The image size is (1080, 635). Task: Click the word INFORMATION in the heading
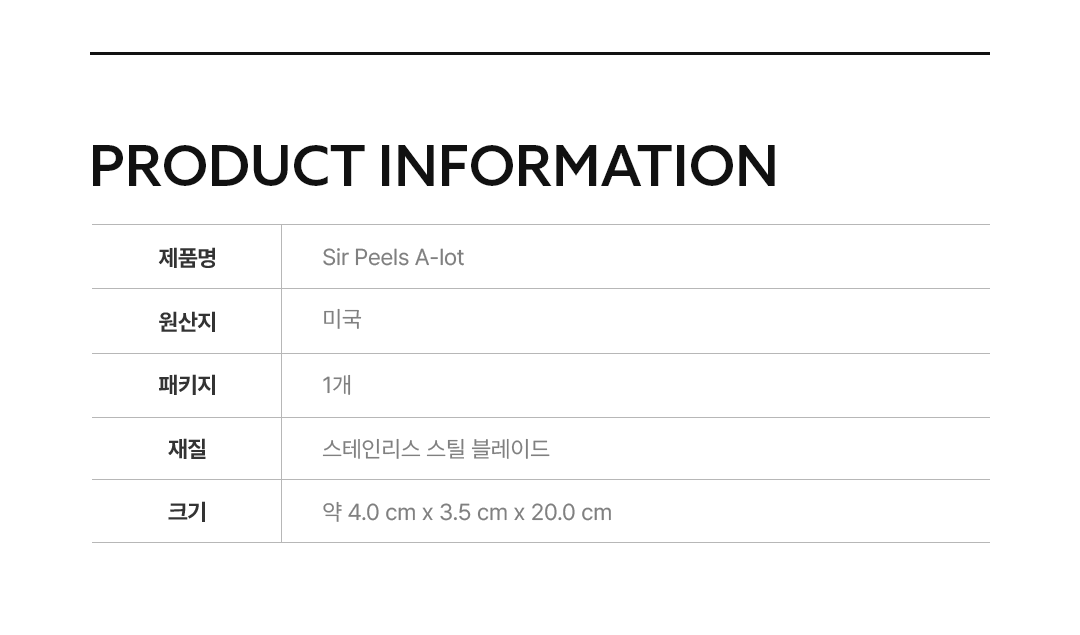[577, 166]
